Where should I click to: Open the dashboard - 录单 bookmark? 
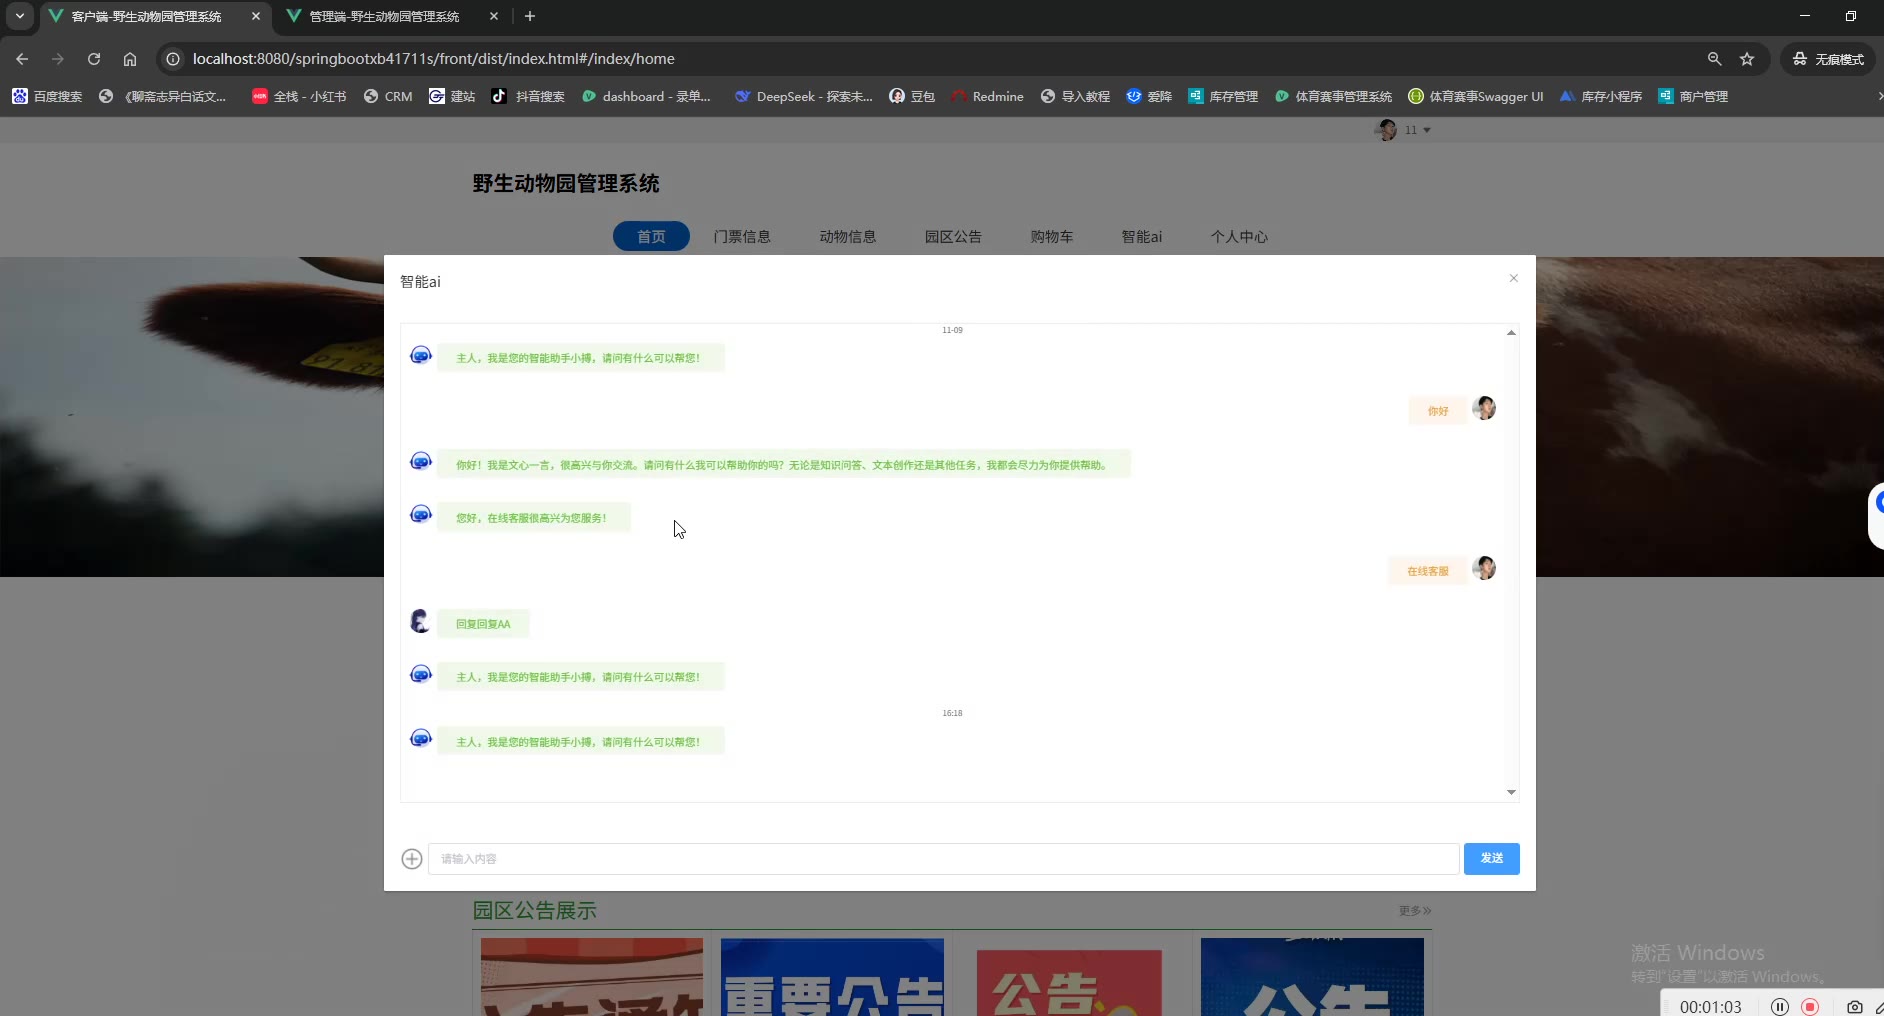[646, 97]
